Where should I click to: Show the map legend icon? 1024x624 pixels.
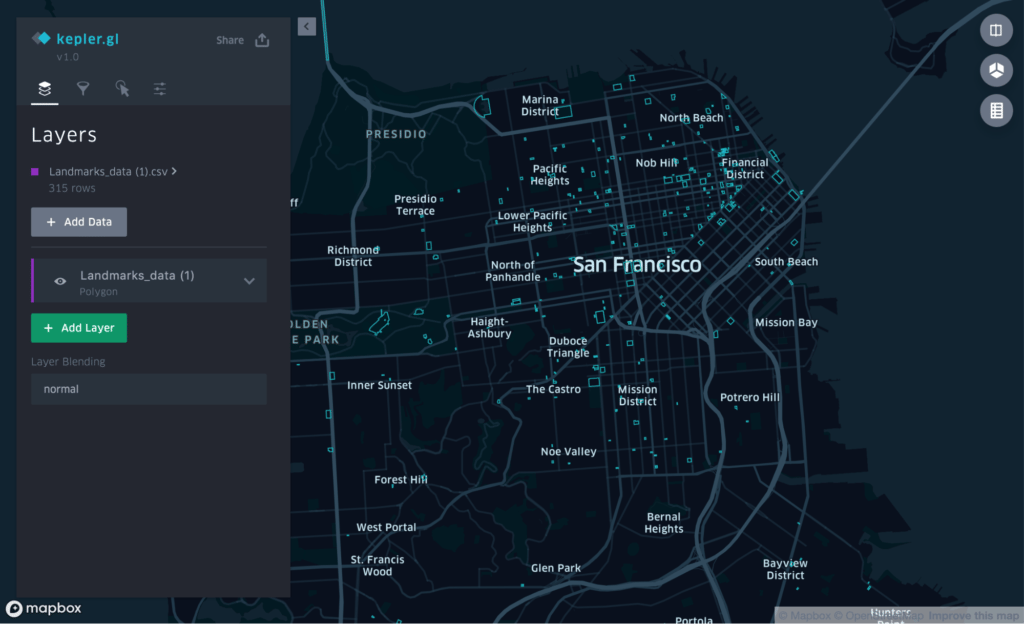coord(996,110)
